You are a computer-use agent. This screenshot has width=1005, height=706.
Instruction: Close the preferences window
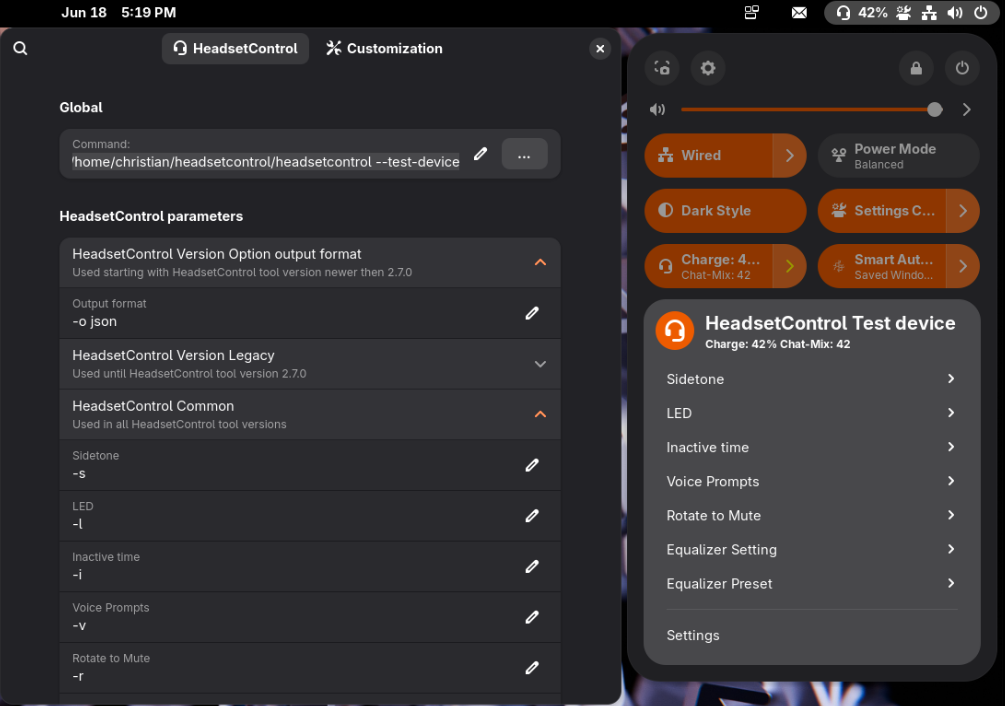[x=600, y=49]
